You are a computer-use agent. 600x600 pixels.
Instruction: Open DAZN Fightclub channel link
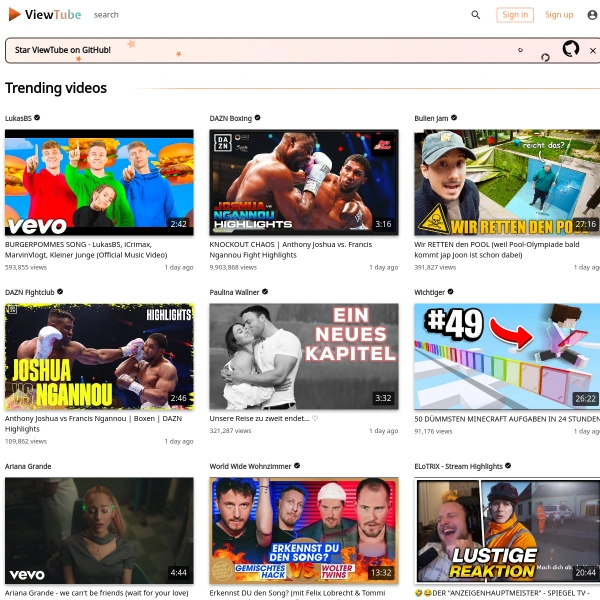click(30, 292)
